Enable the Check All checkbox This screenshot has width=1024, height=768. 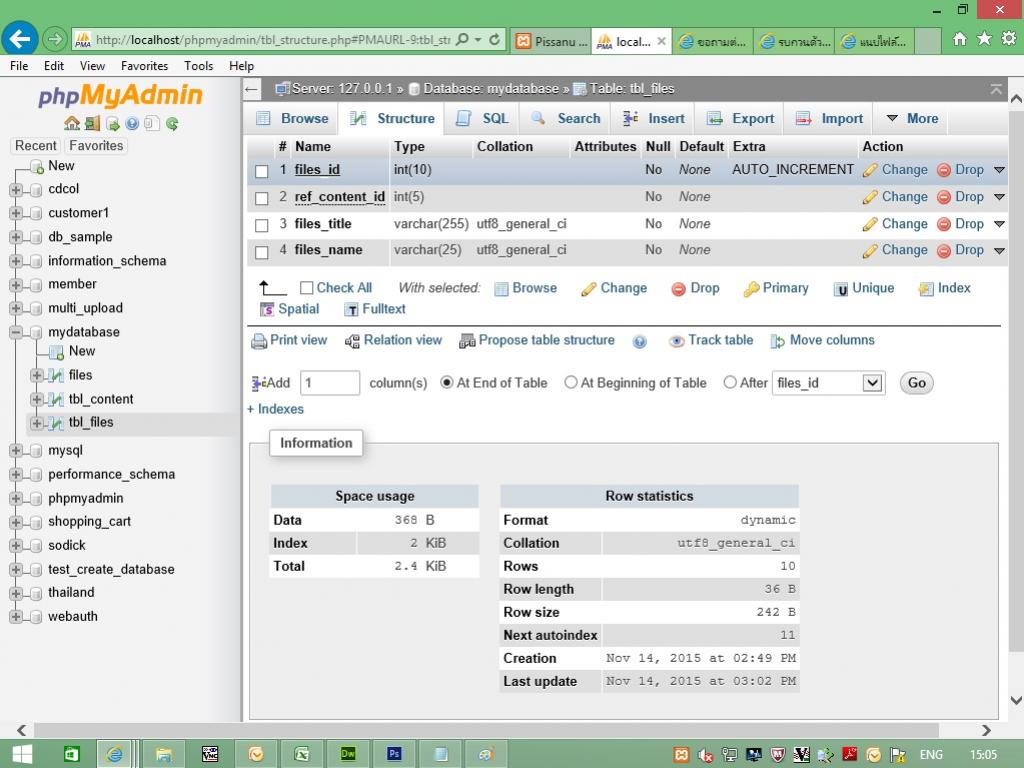pyautogui.click(x=307, y=288)
